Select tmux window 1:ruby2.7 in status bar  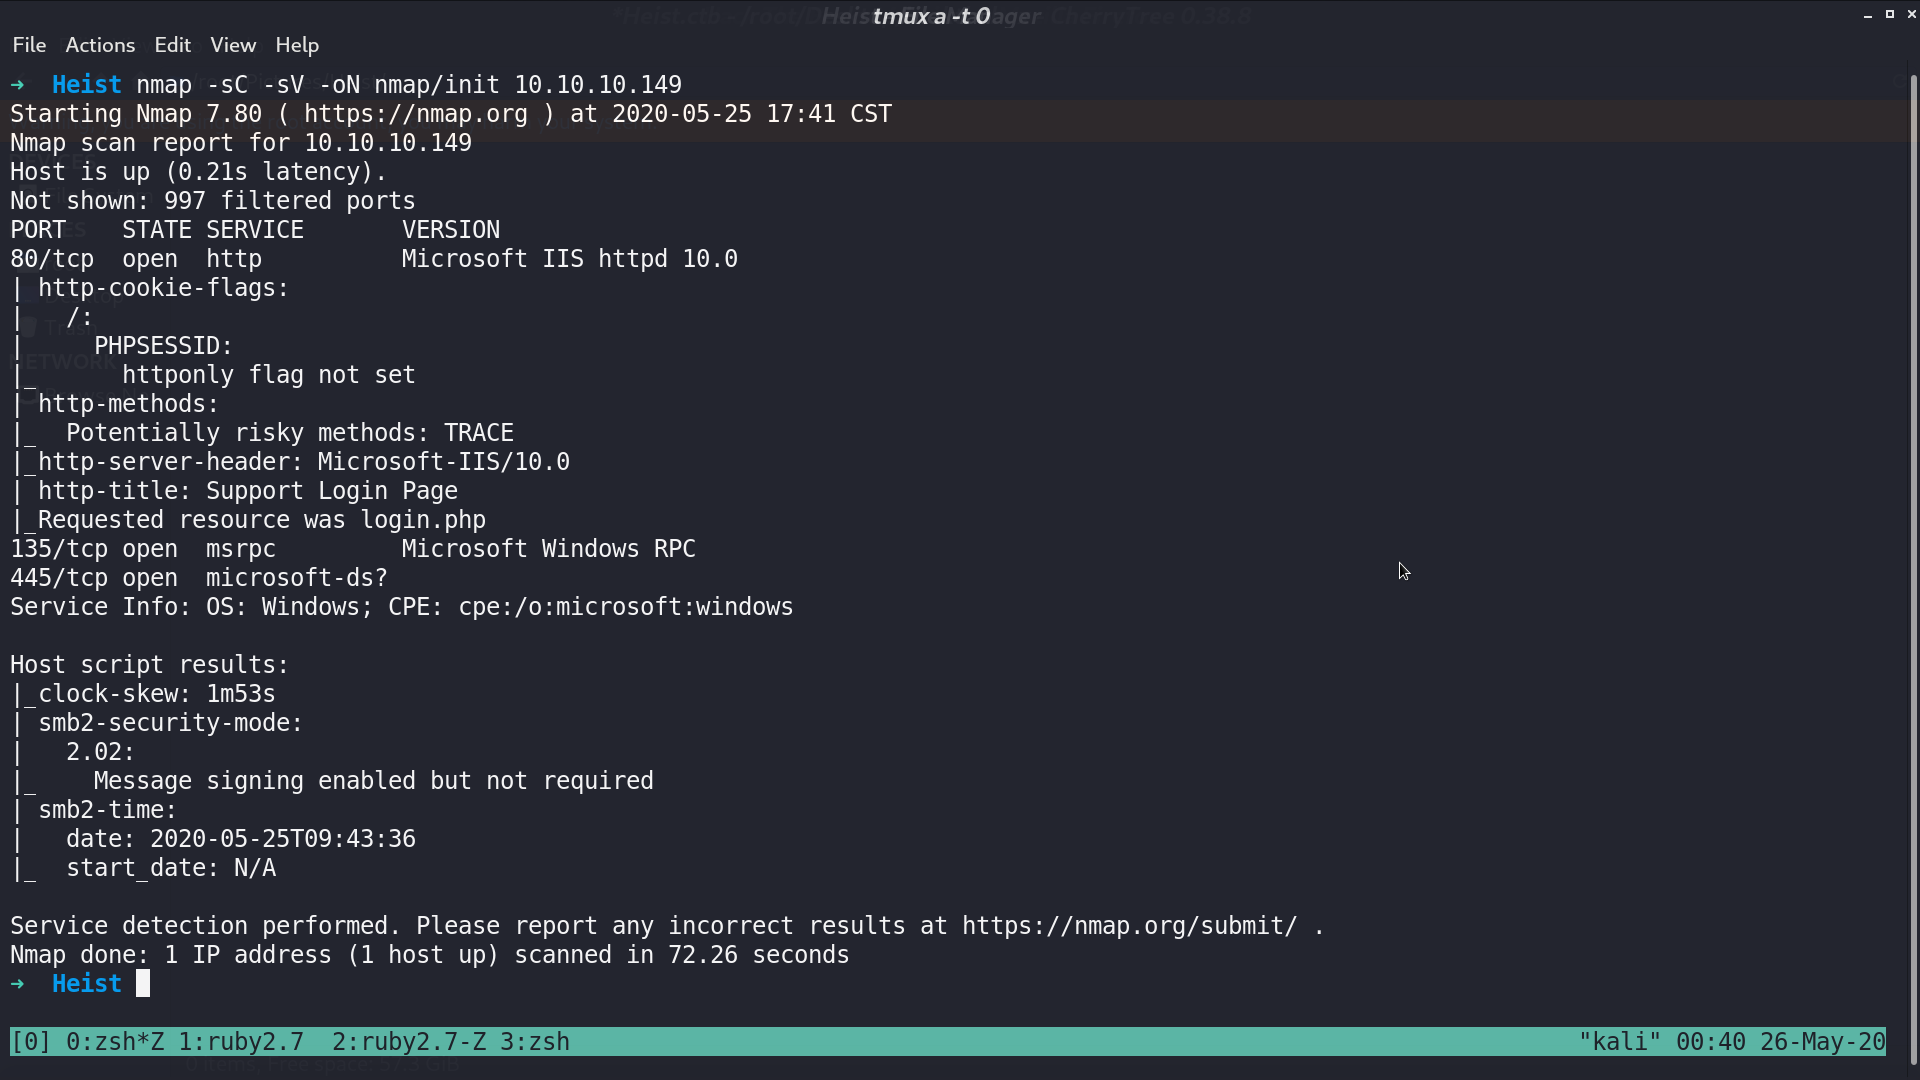click(241, 1042)
